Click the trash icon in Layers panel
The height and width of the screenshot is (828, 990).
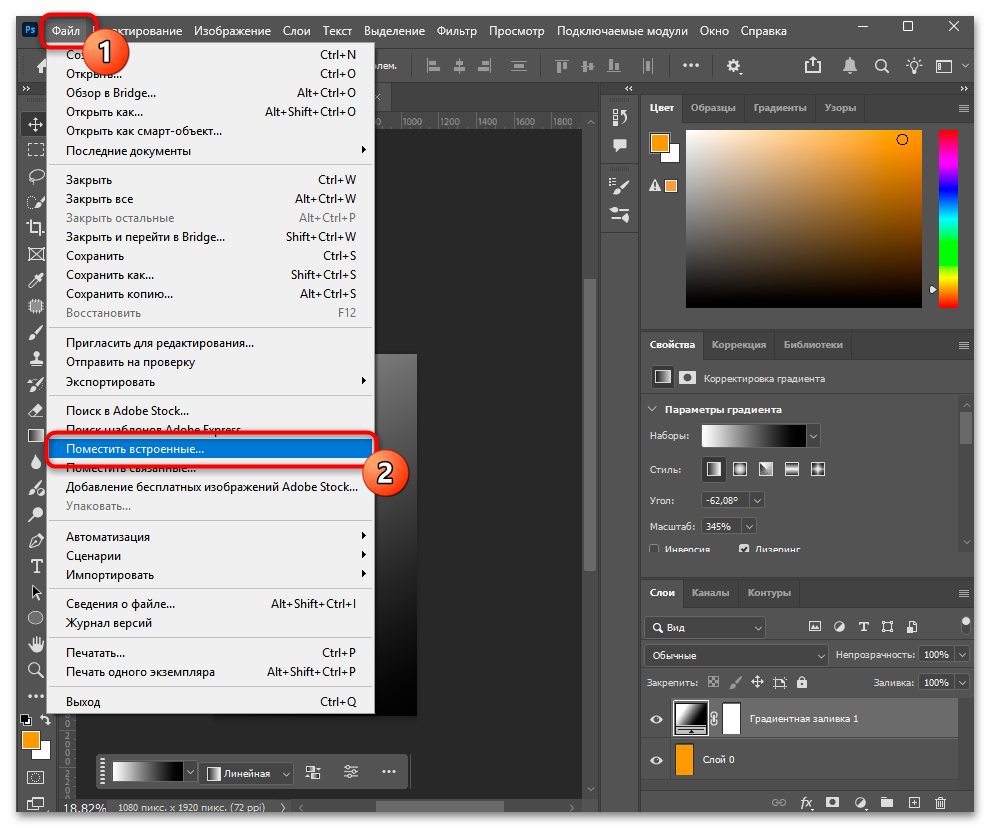940,802
